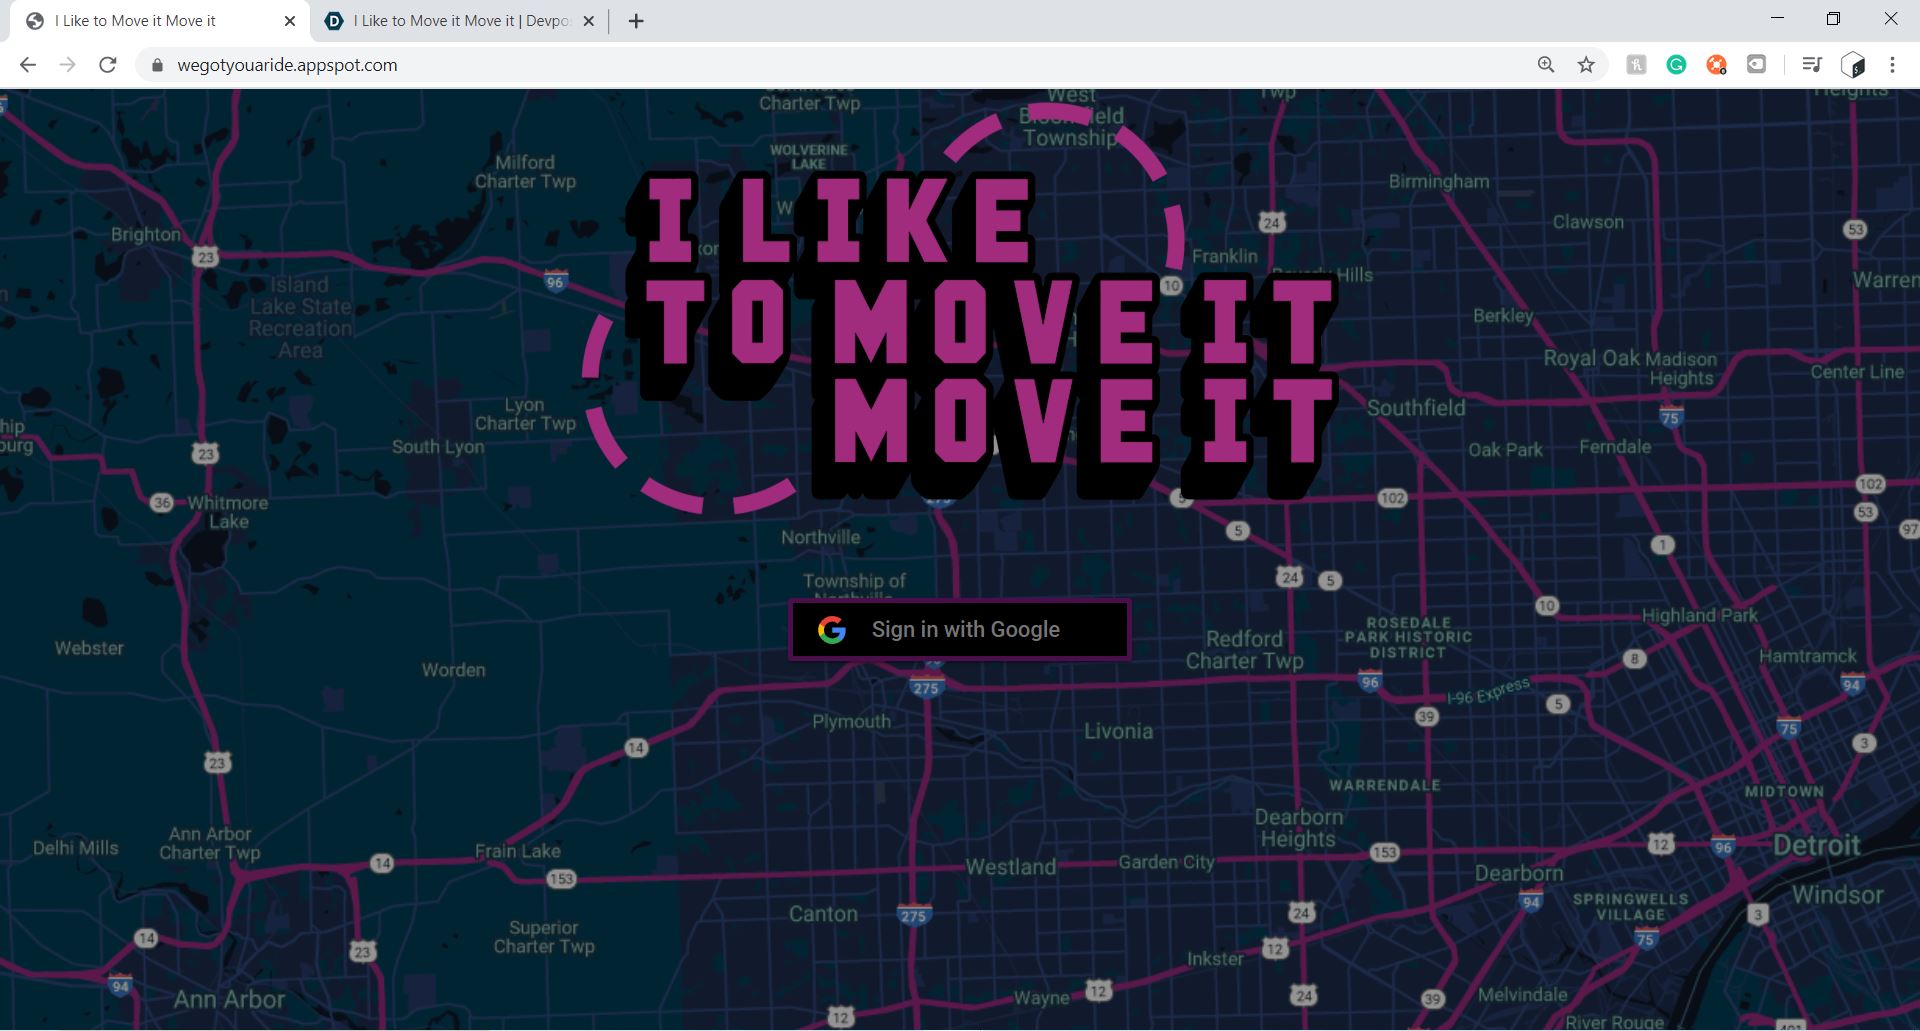Open Chrome's three-dot menu

[1892, 65]
